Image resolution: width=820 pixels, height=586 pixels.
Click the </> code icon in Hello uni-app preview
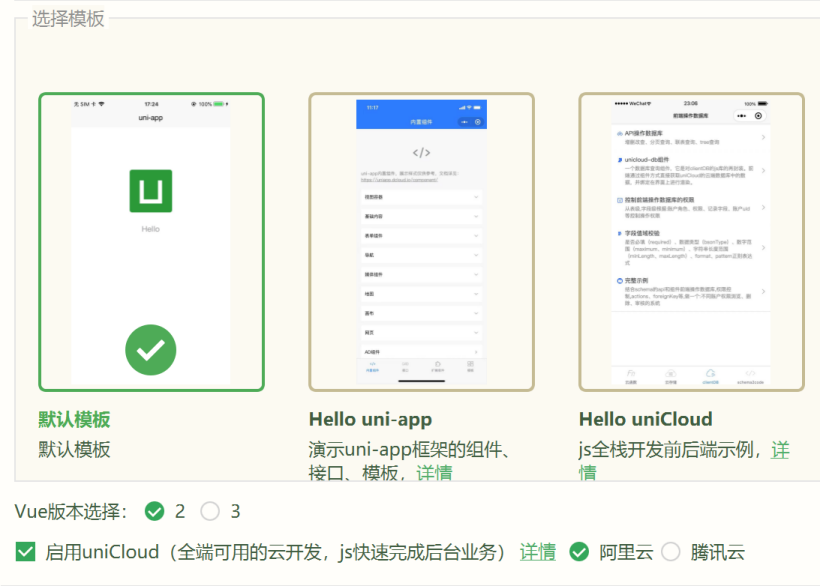[x=421, y=154]
